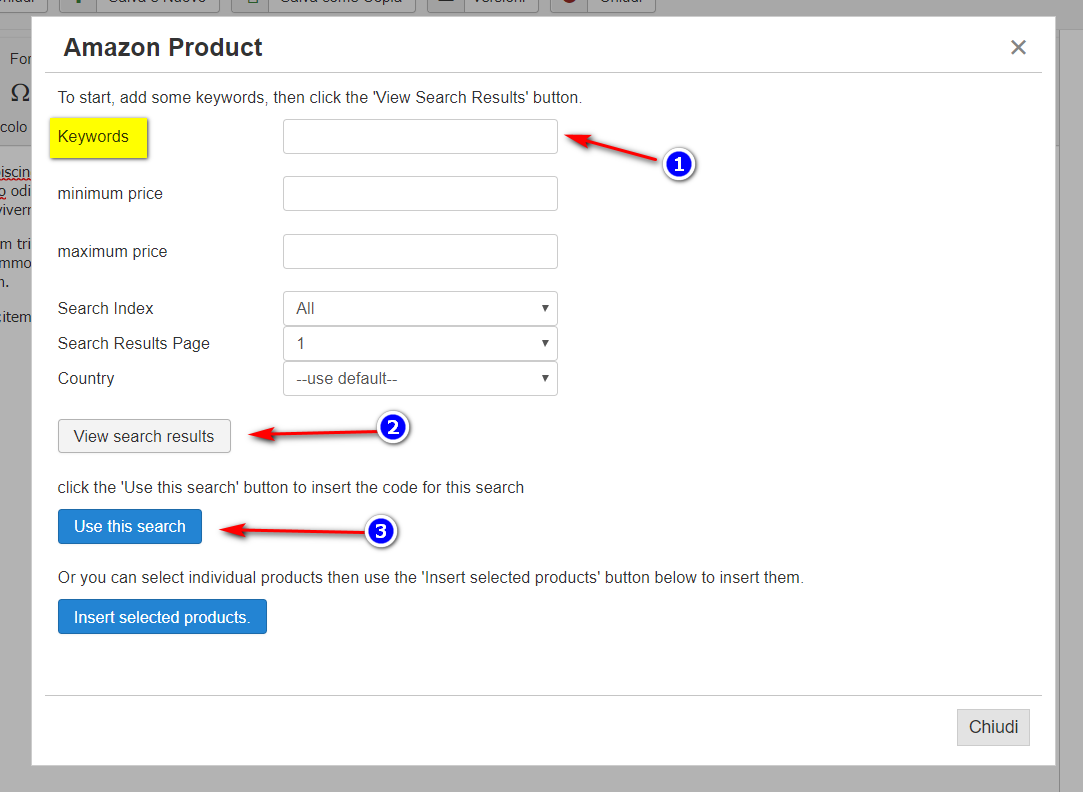Click the minimum price label
This screenshot has width=1083, height=792.
pos(111,194)
